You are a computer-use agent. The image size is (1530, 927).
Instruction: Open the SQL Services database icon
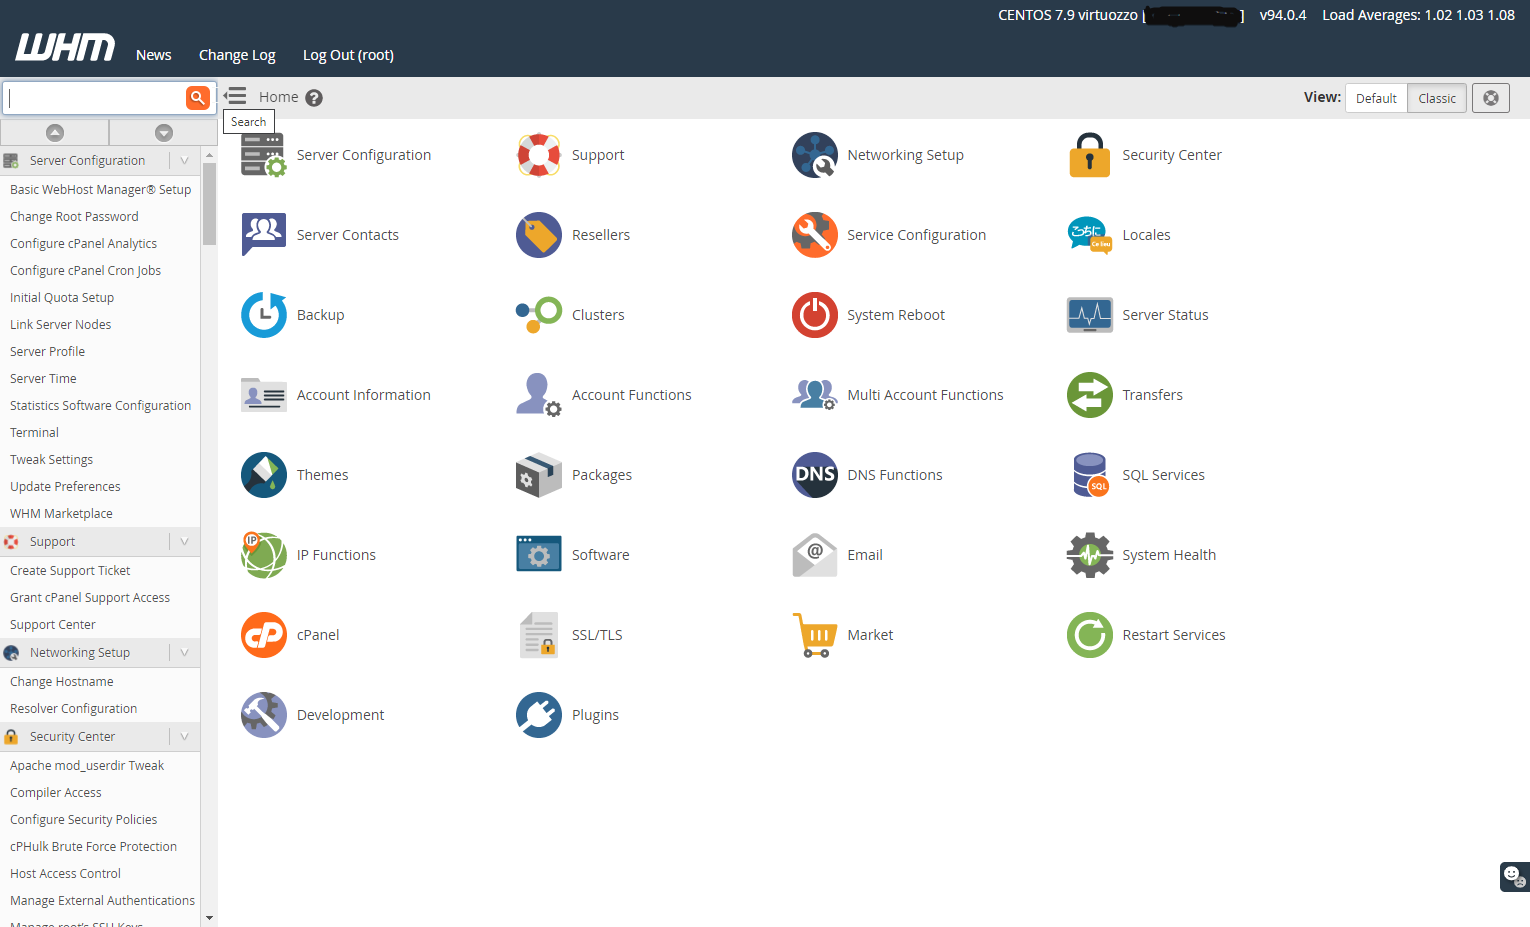click(1089, 475)
